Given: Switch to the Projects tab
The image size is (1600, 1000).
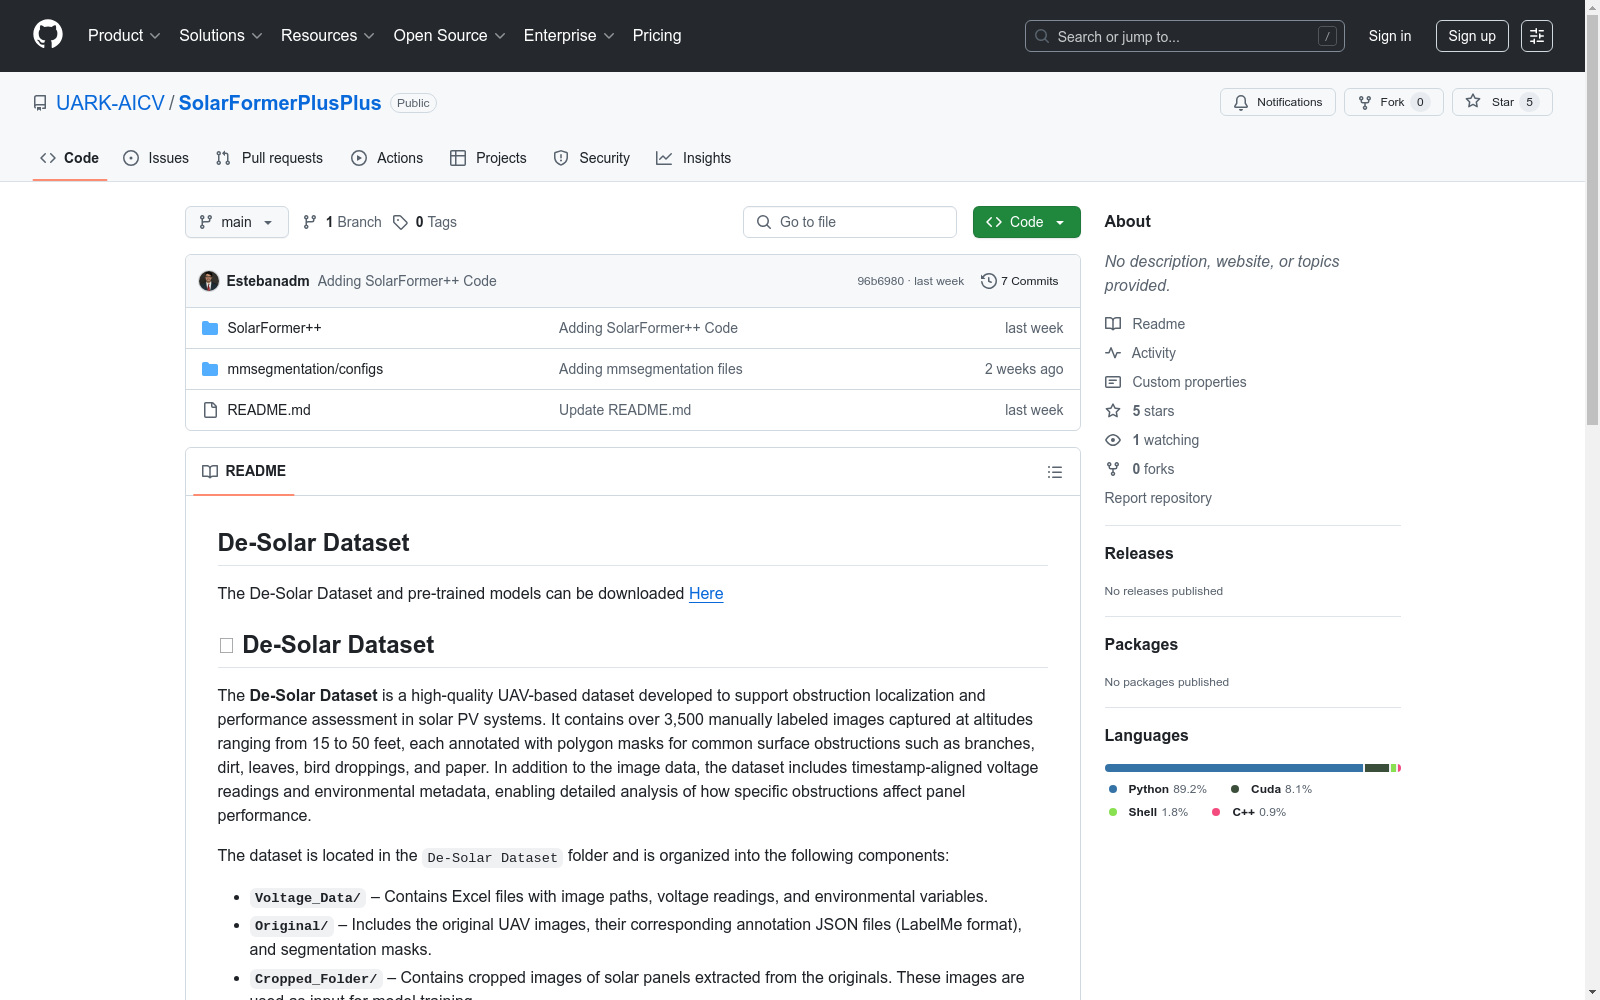Looking at the screenshot, I should [488, 158].
